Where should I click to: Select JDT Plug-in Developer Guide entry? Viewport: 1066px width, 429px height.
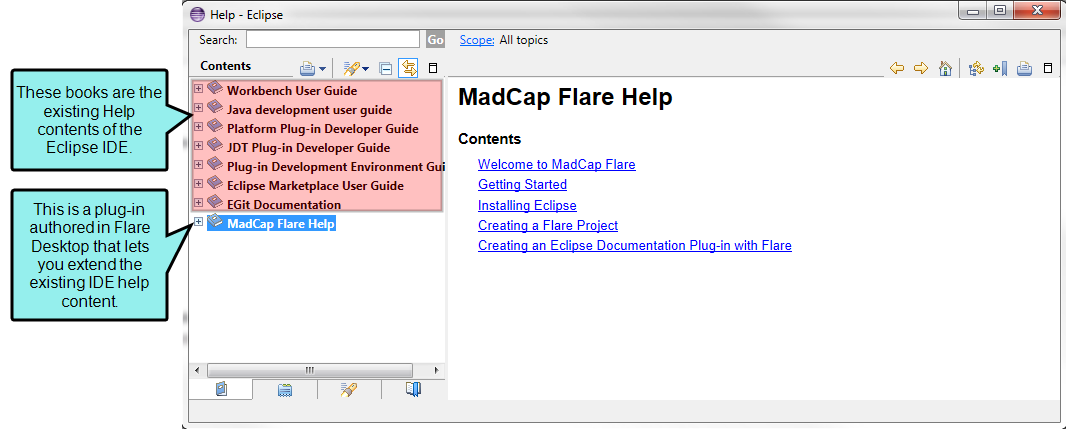[x=309, y=148]
